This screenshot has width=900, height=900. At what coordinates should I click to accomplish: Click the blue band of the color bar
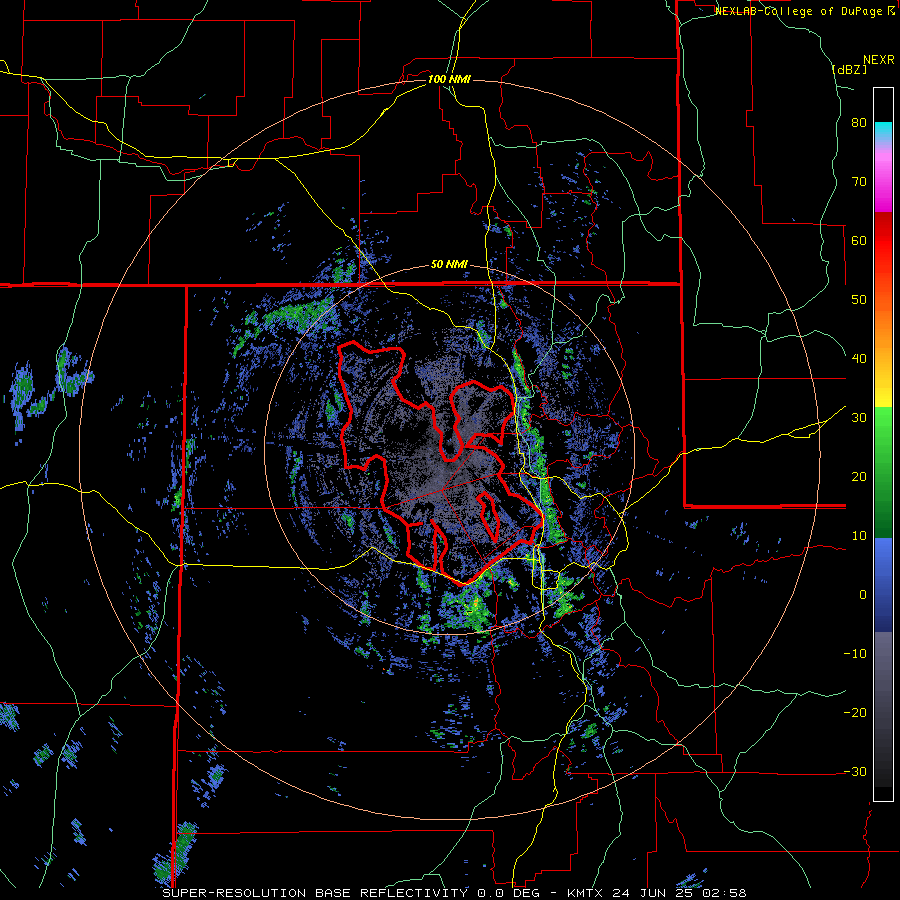click(x=883, y=585)
